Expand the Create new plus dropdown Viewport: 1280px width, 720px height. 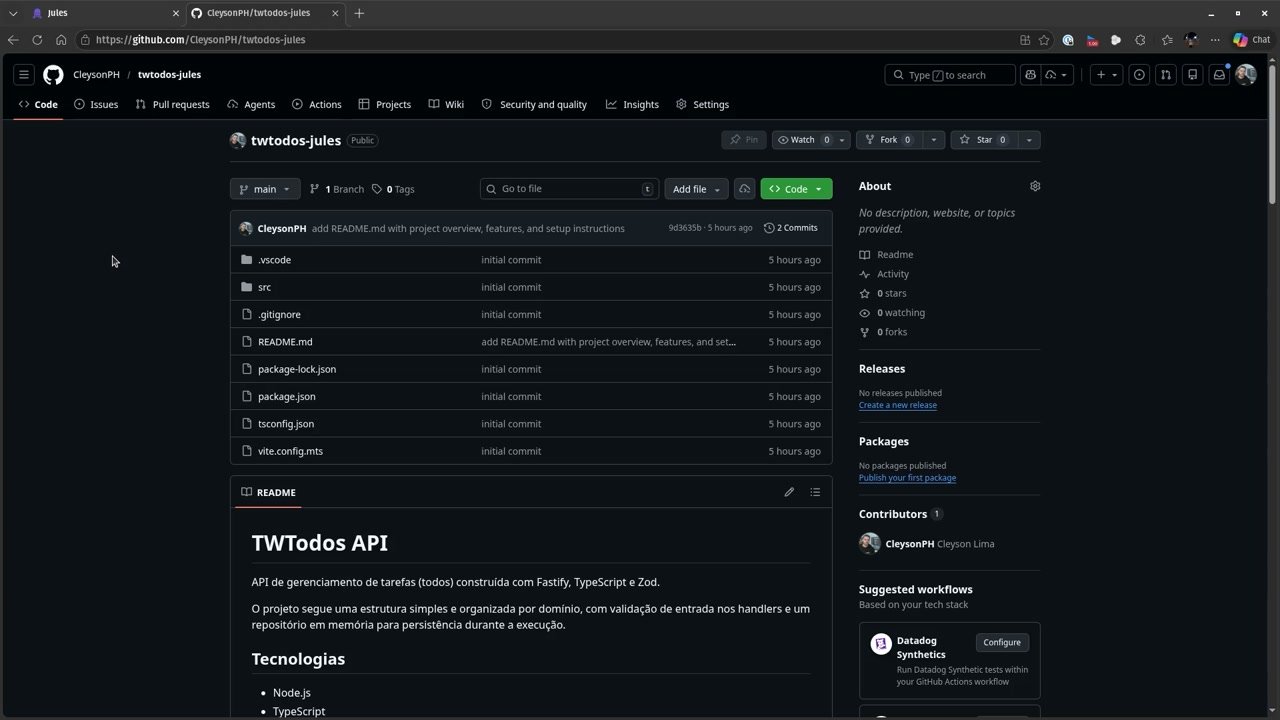[1106, 75]
